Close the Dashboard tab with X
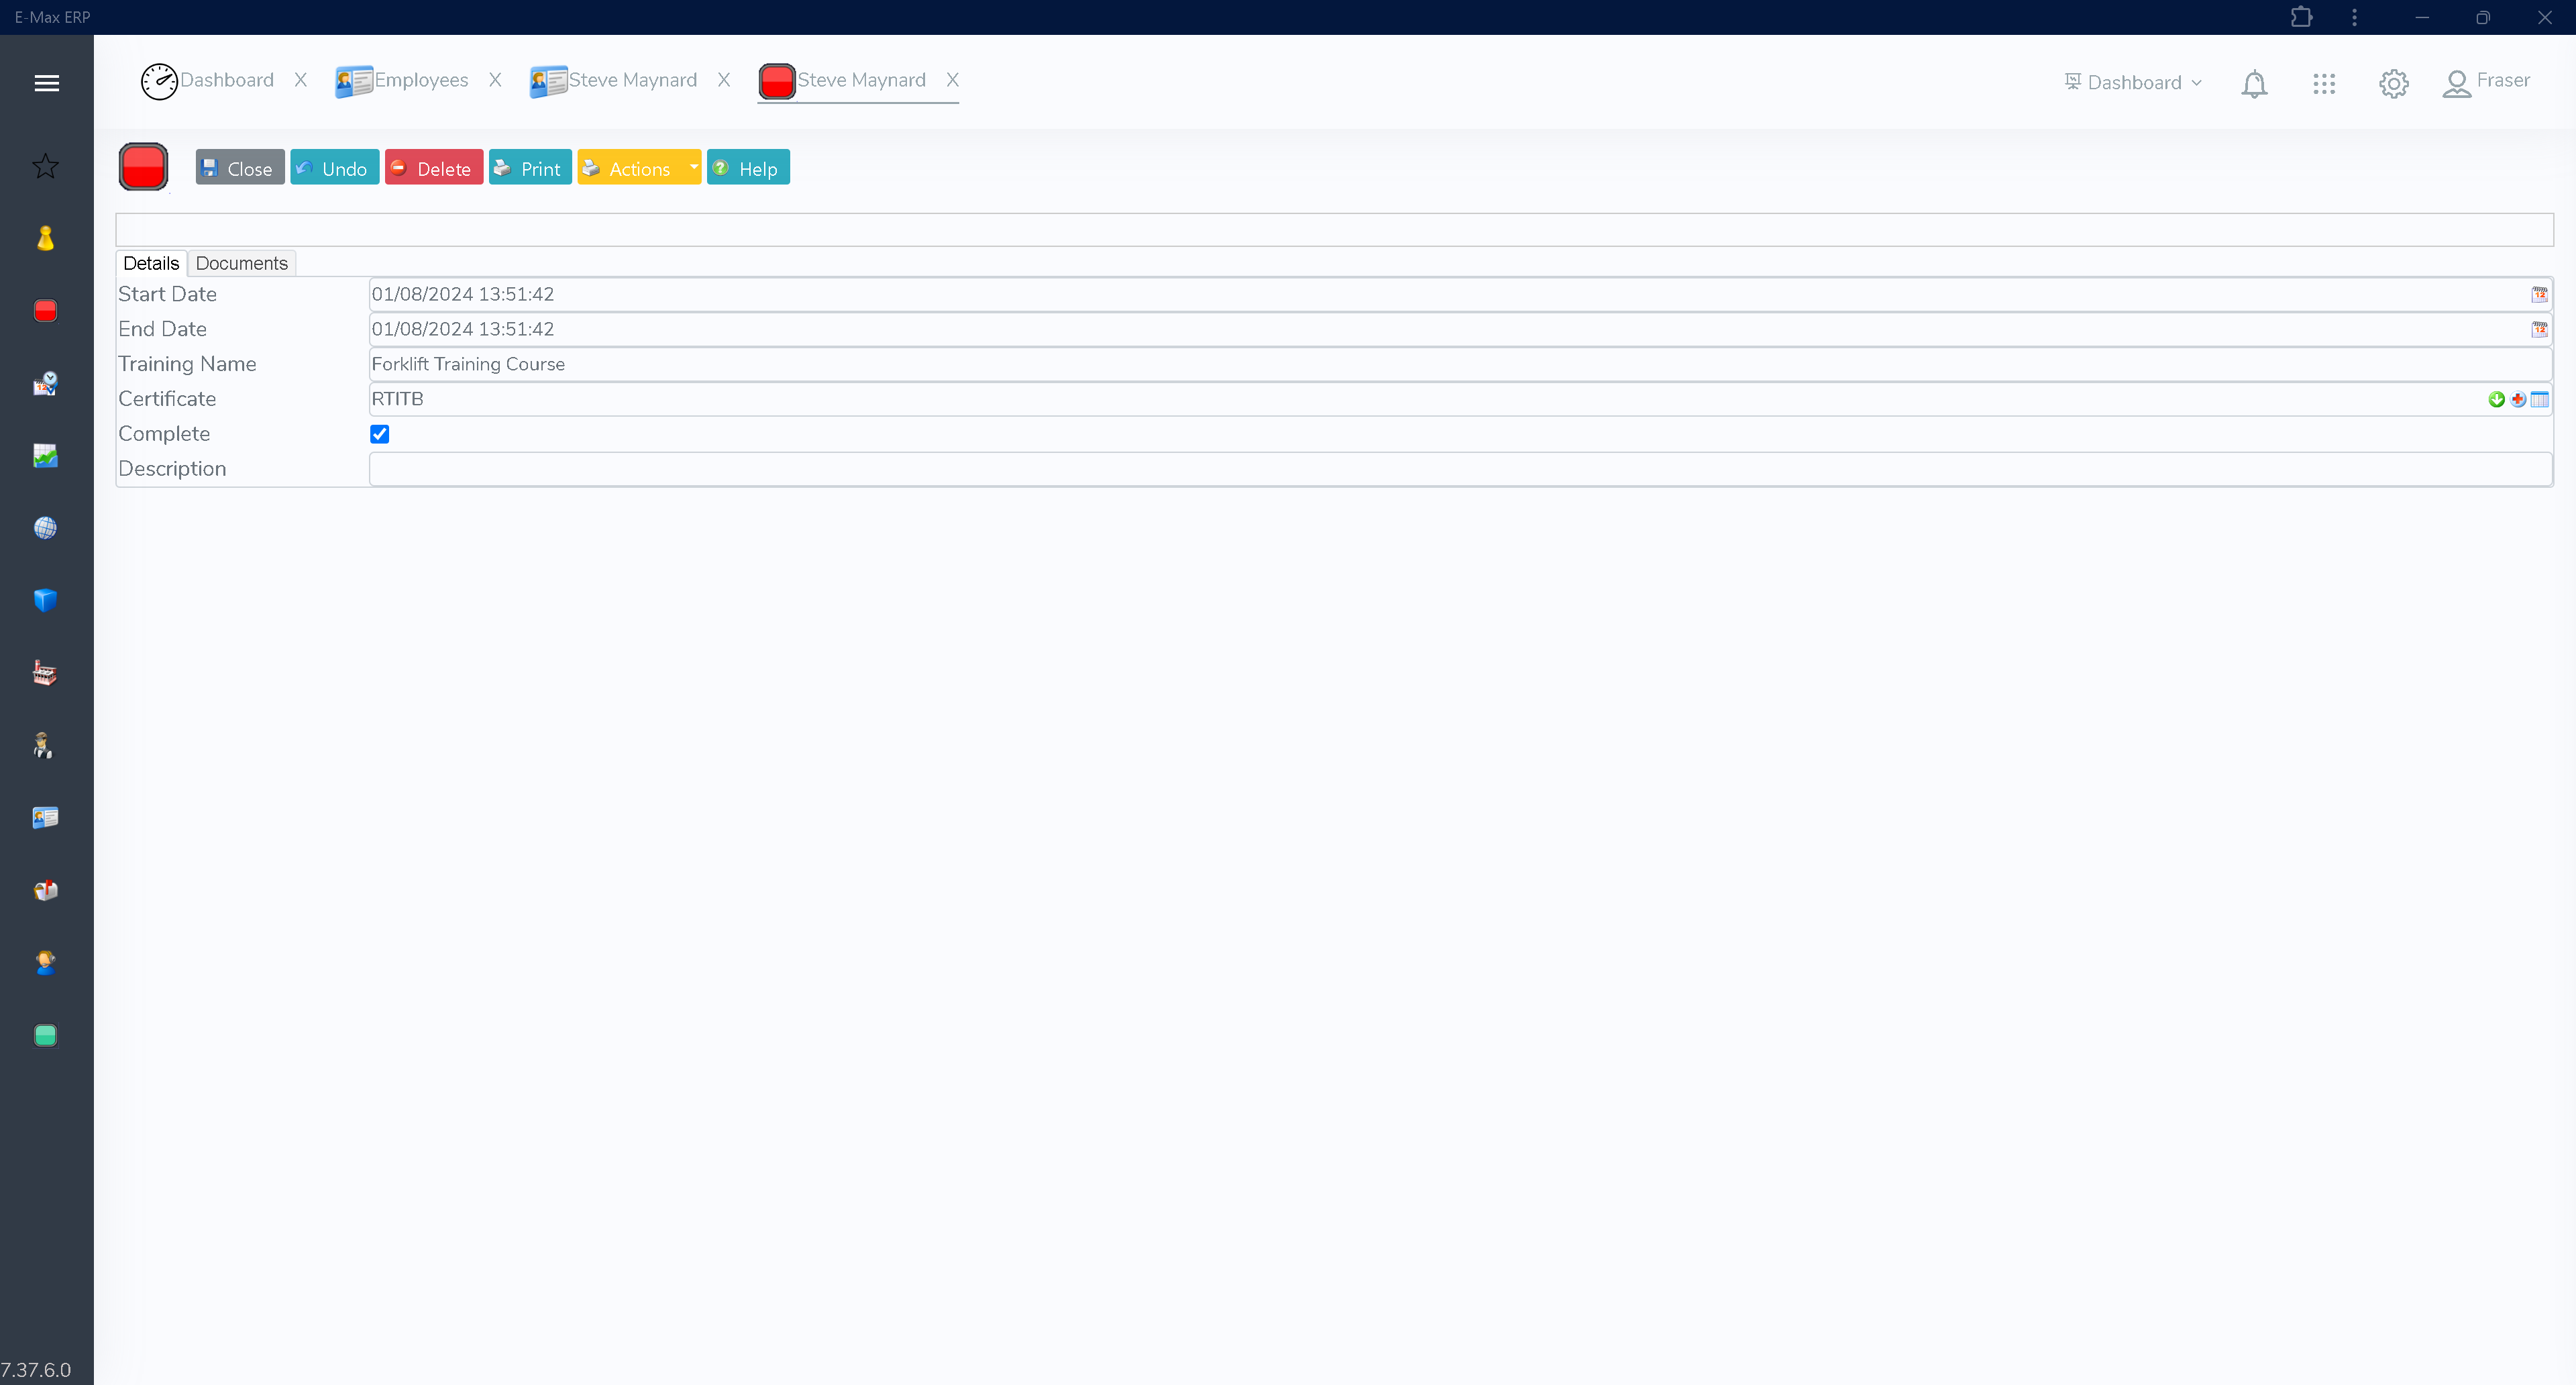Screen dimensions: 2576x1385 300,80
